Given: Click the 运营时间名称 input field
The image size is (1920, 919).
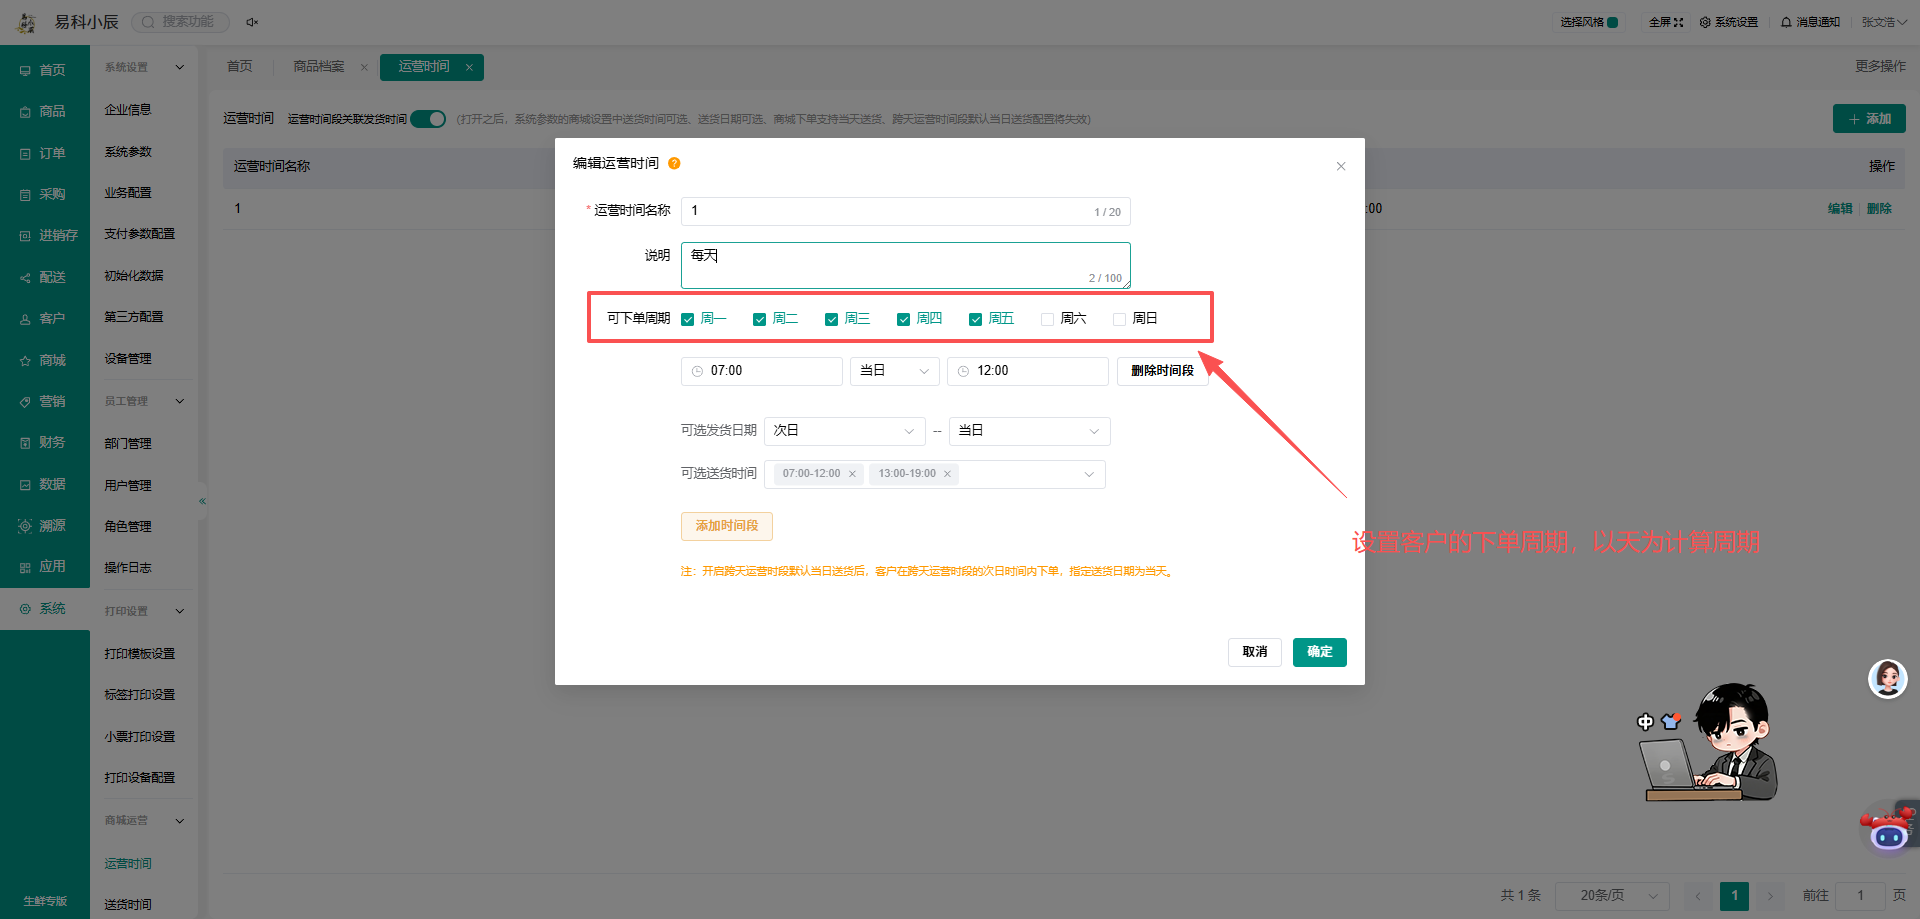Looking at the screenshot, I should tap(905, 211).
